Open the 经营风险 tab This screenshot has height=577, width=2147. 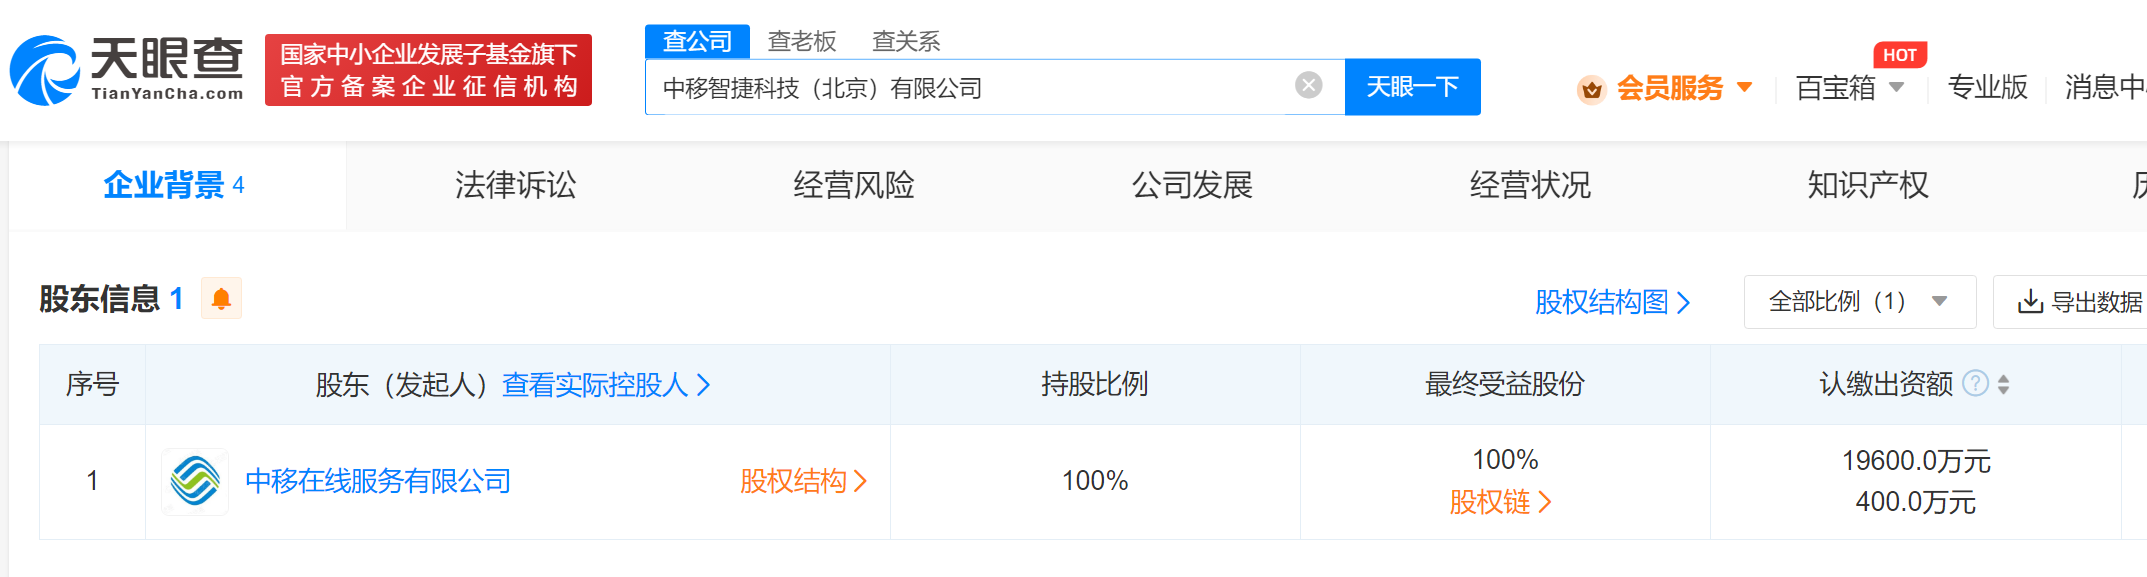(853, 185)
